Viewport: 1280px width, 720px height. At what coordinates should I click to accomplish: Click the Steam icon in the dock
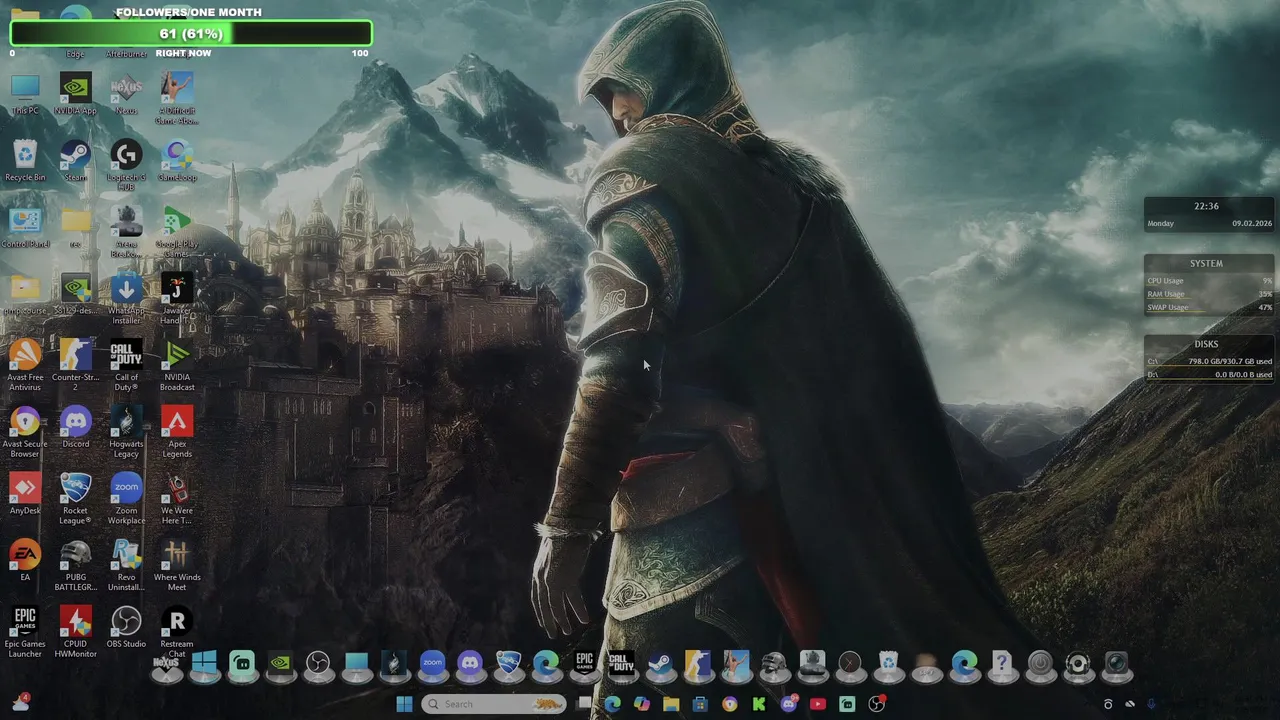pos(660,664)
